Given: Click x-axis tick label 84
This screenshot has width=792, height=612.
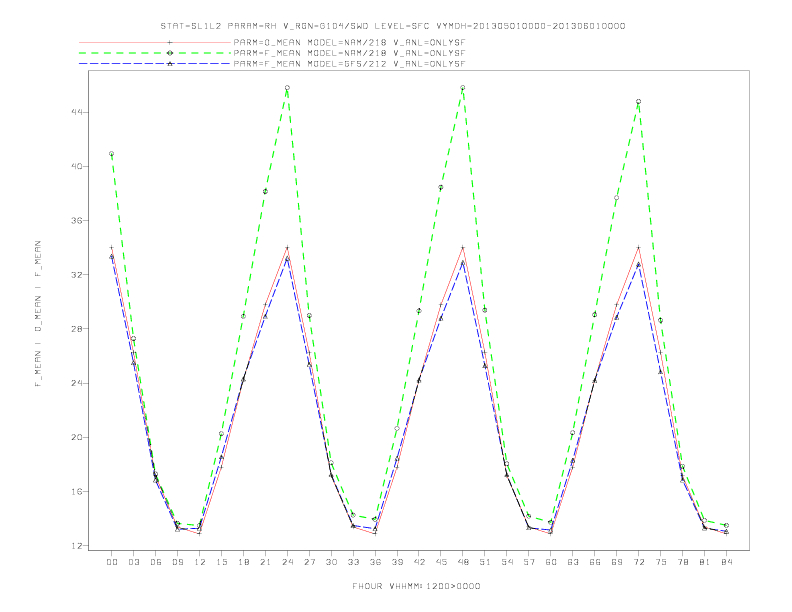Looking at the screenshot, I should click(726, 562).
